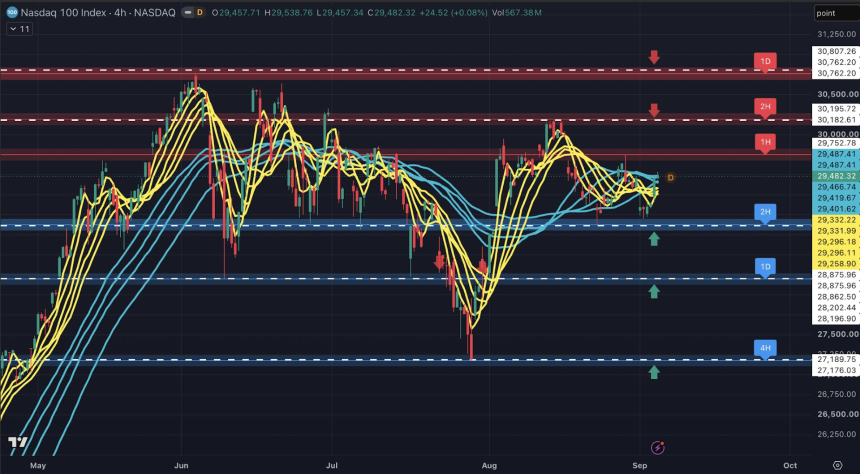Click the red down arrow above the 1D resistance zone
Screen dimensions: 860x474
(x=654, y=57)
